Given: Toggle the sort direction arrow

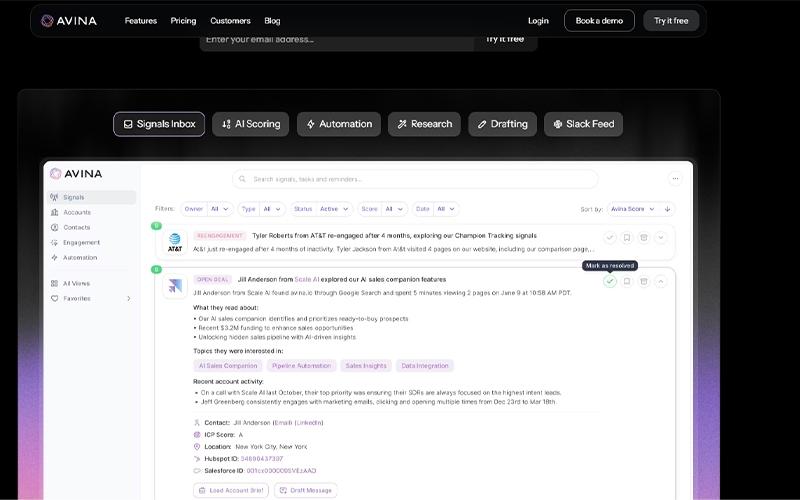Looking at the screenshot, I should [x=667, y=209].
